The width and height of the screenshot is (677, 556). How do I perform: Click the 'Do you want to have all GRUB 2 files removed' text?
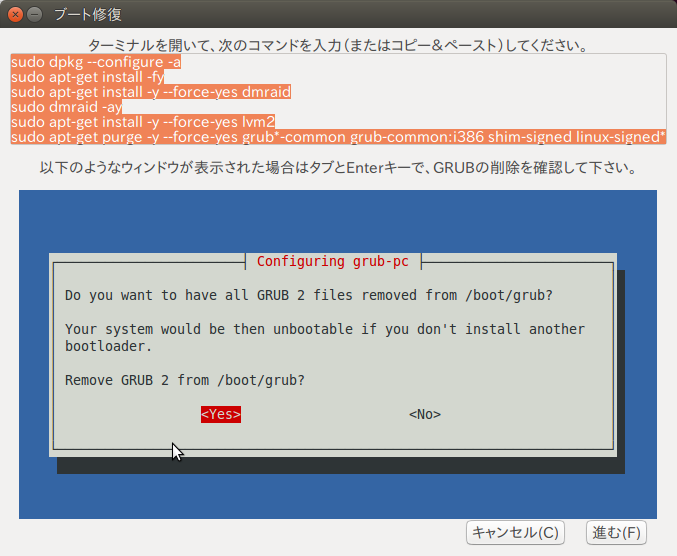309,295
